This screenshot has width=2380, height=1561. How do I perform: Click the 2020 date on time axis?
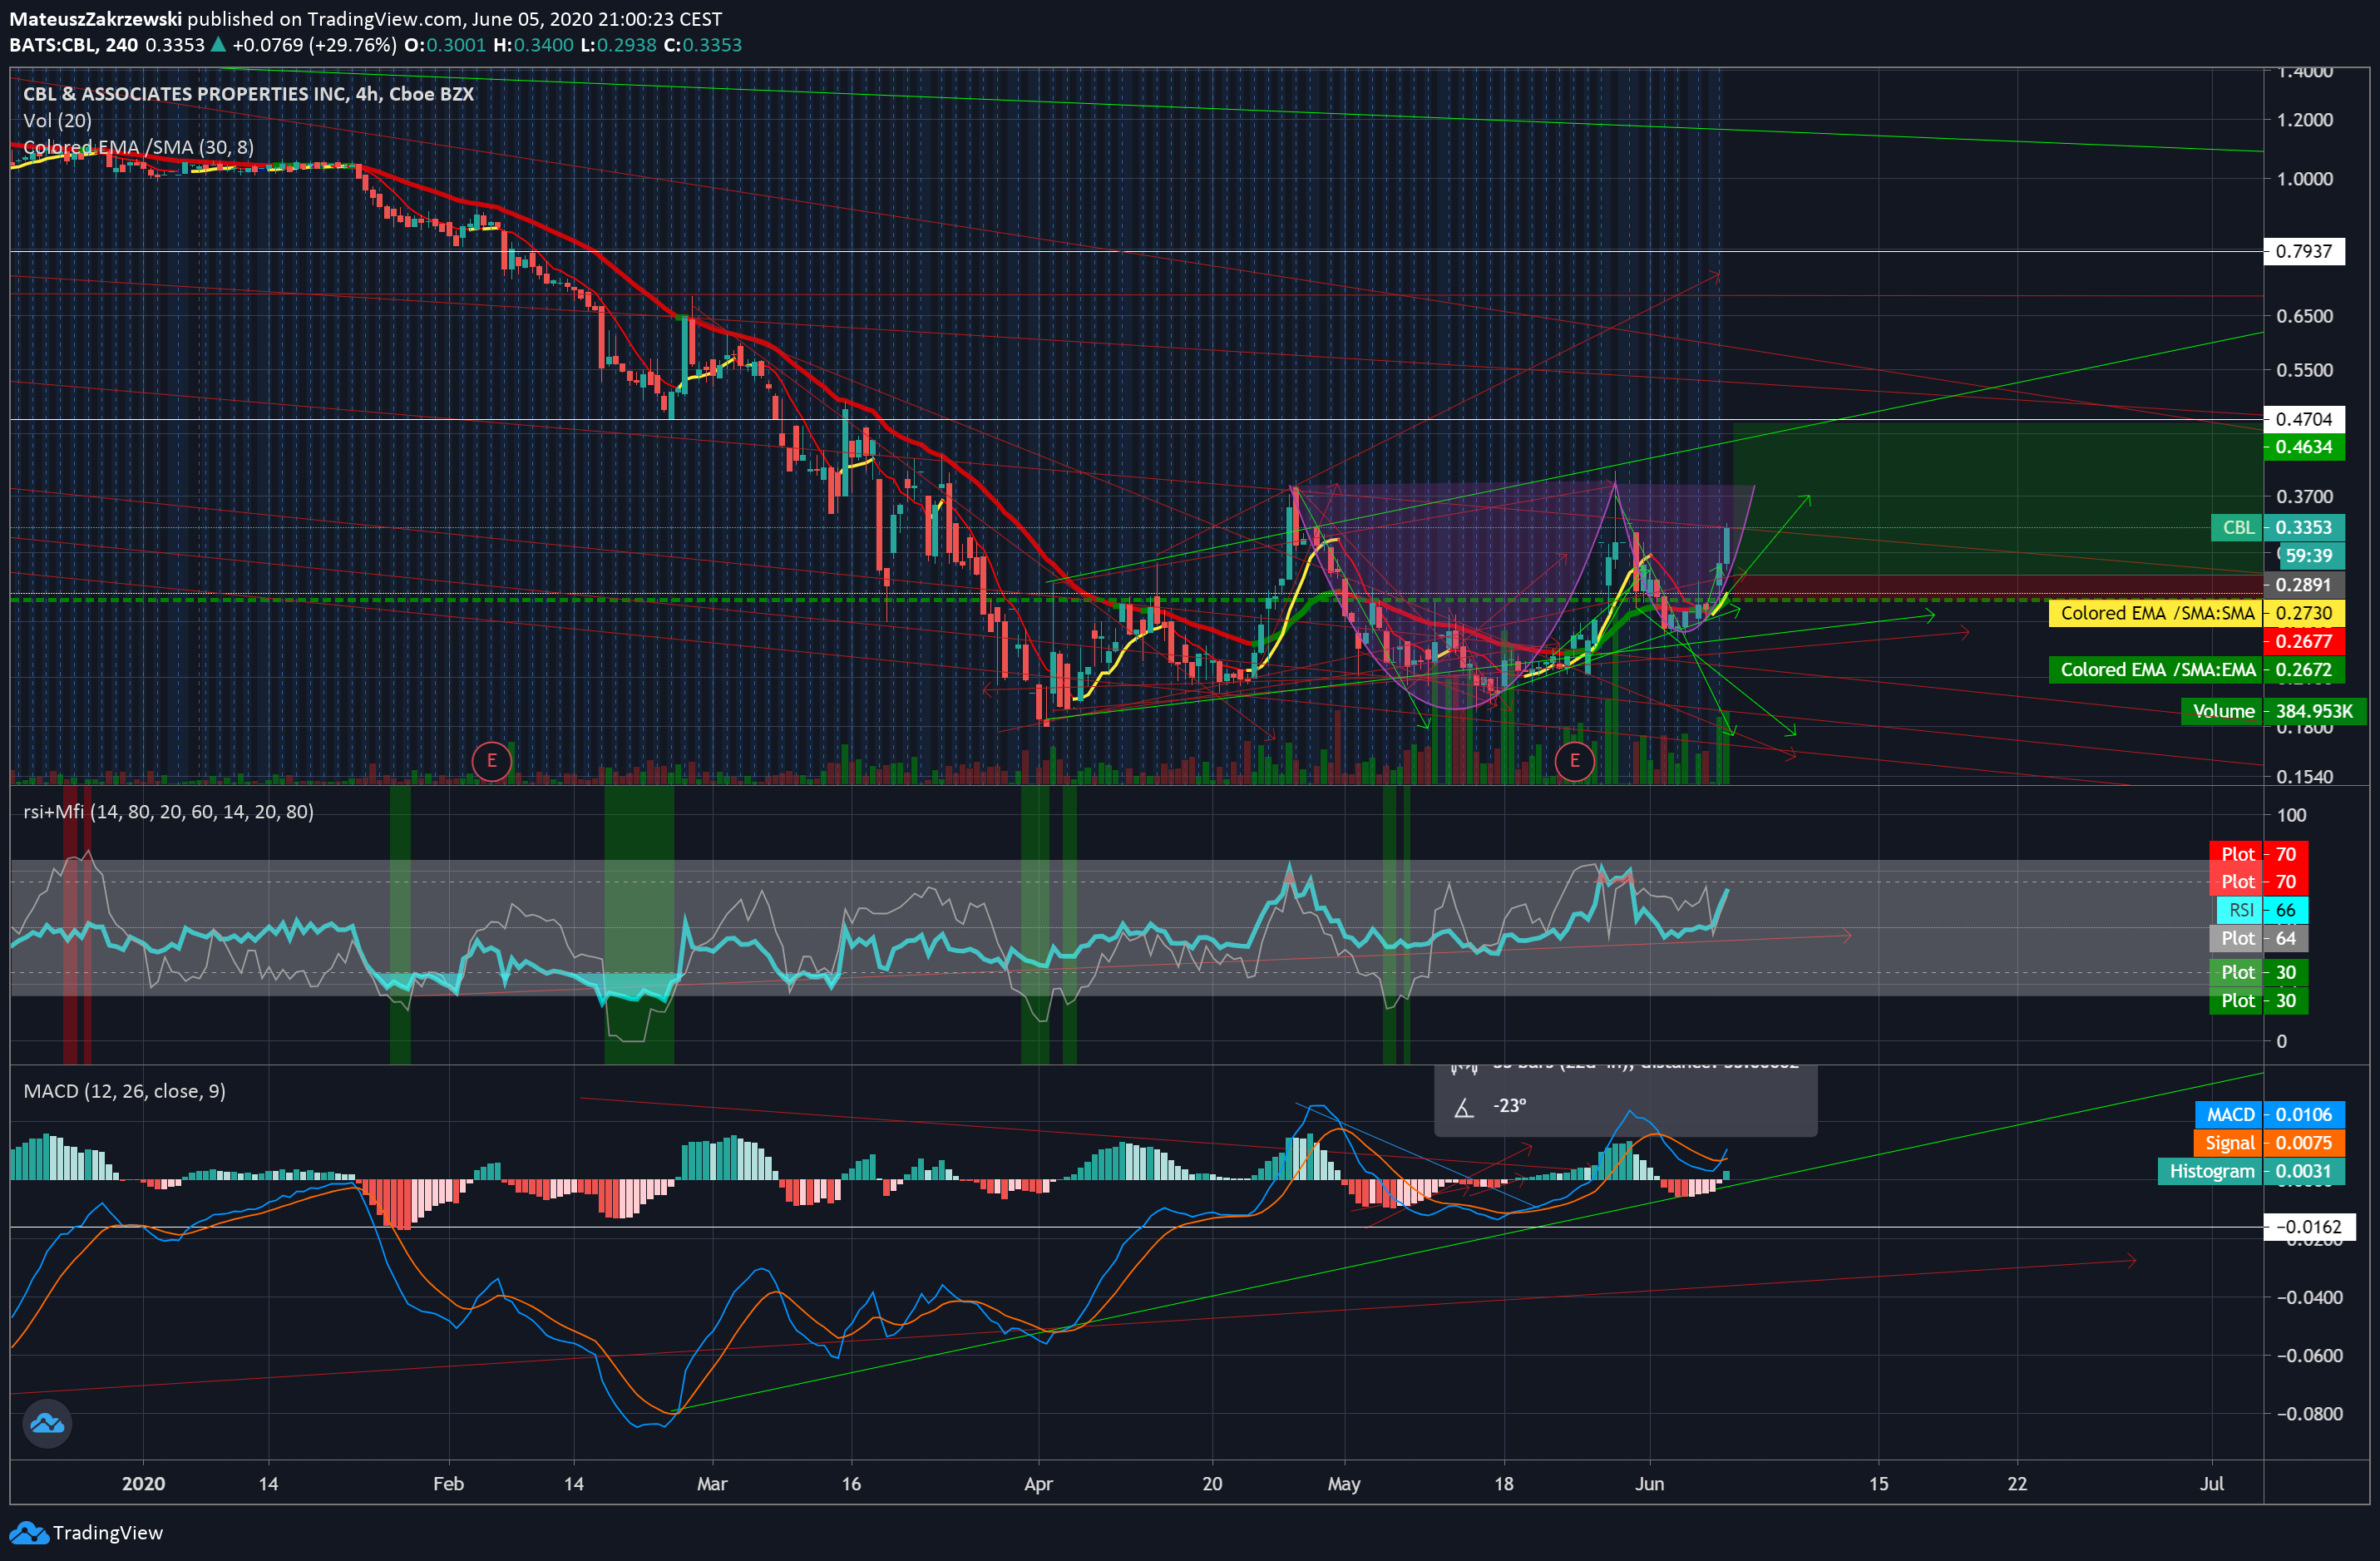[143, 1484]
